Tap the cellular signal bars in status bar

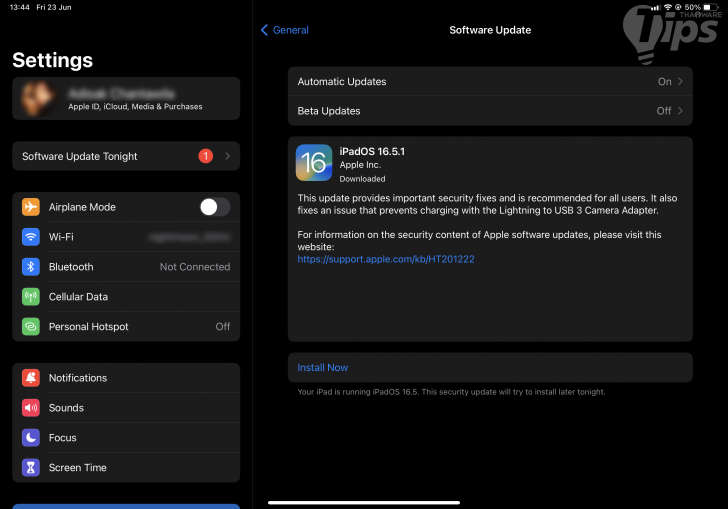click(655, 7)
